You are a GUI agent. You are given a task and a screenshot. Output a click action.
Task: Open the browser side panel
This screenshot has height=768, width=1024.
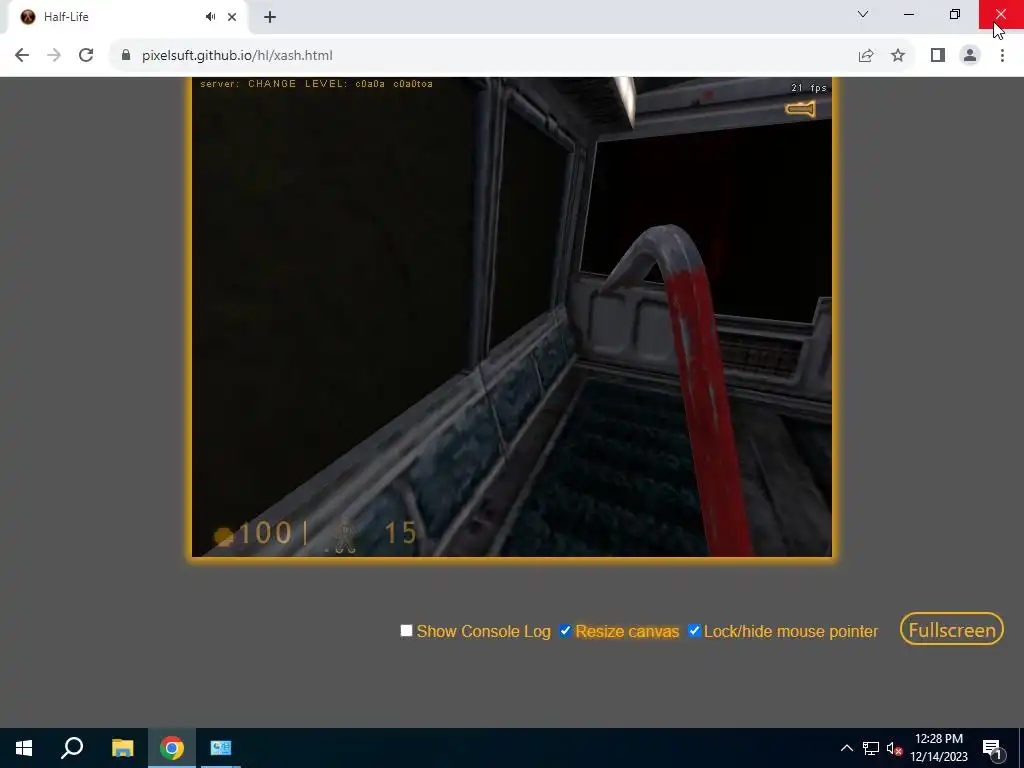pos(938,56)
